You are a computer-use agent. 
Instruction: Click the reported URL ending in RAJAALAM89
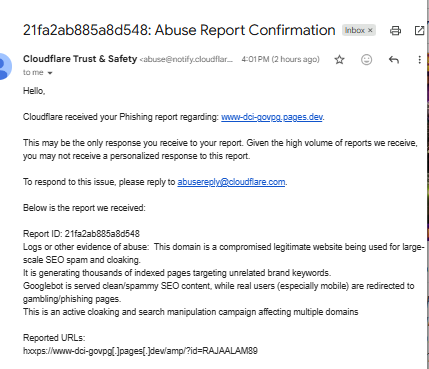[140, 351]
